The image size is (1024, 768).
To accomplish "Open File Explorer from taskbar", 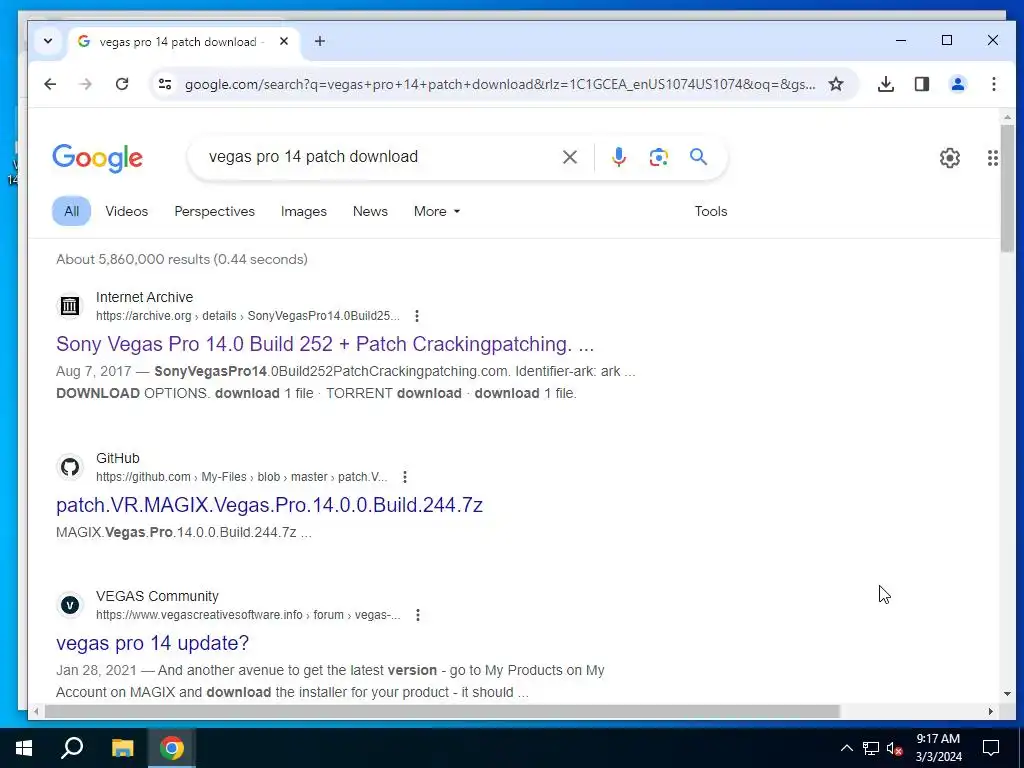I will [122, 748].
